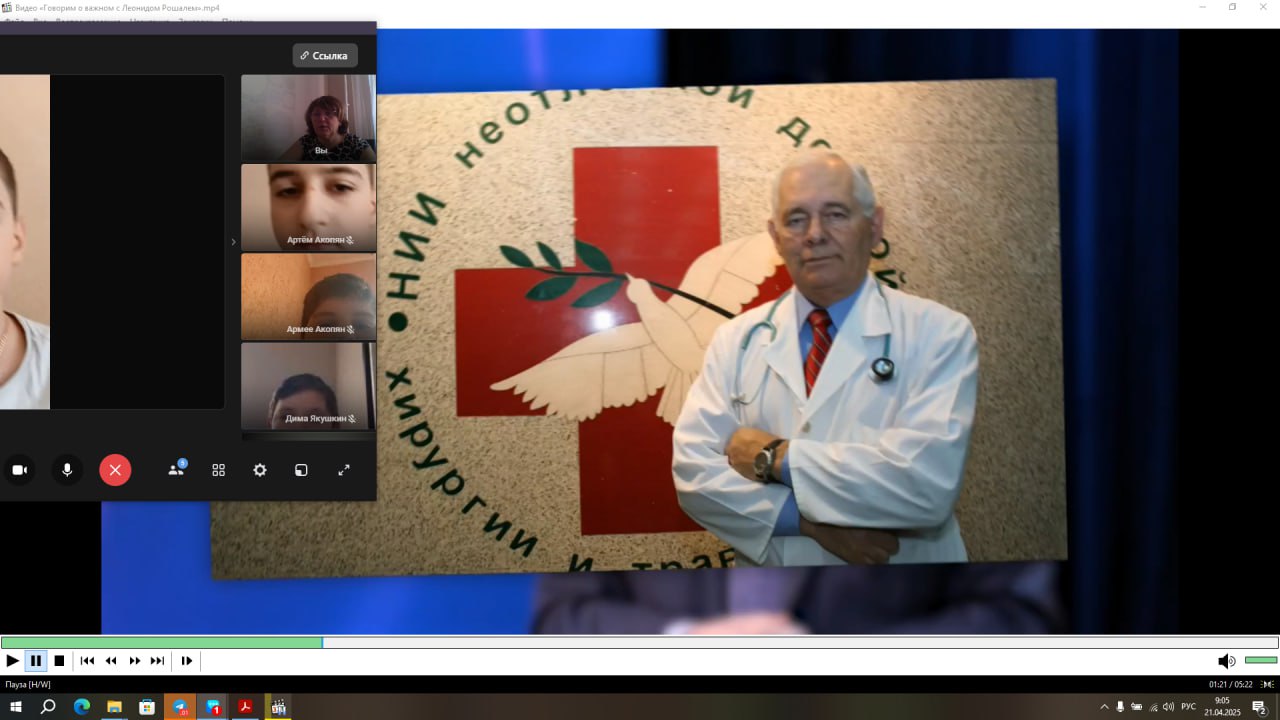
Task: Click the 01:21 / 05:22 time display
Action: coord(1230,685)
